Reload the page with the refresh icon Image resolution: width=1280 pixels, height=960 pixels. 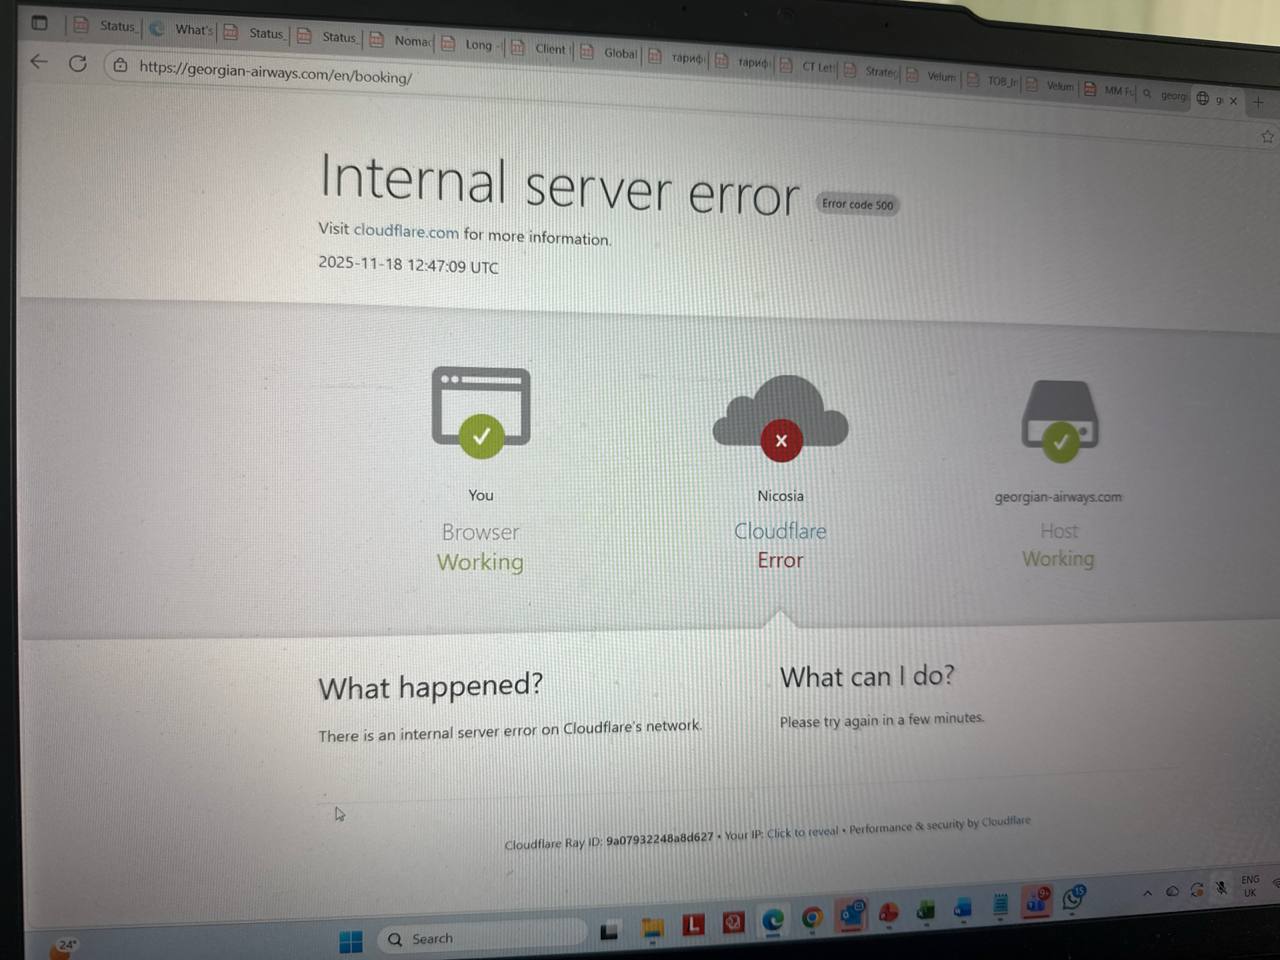[78, 64]
